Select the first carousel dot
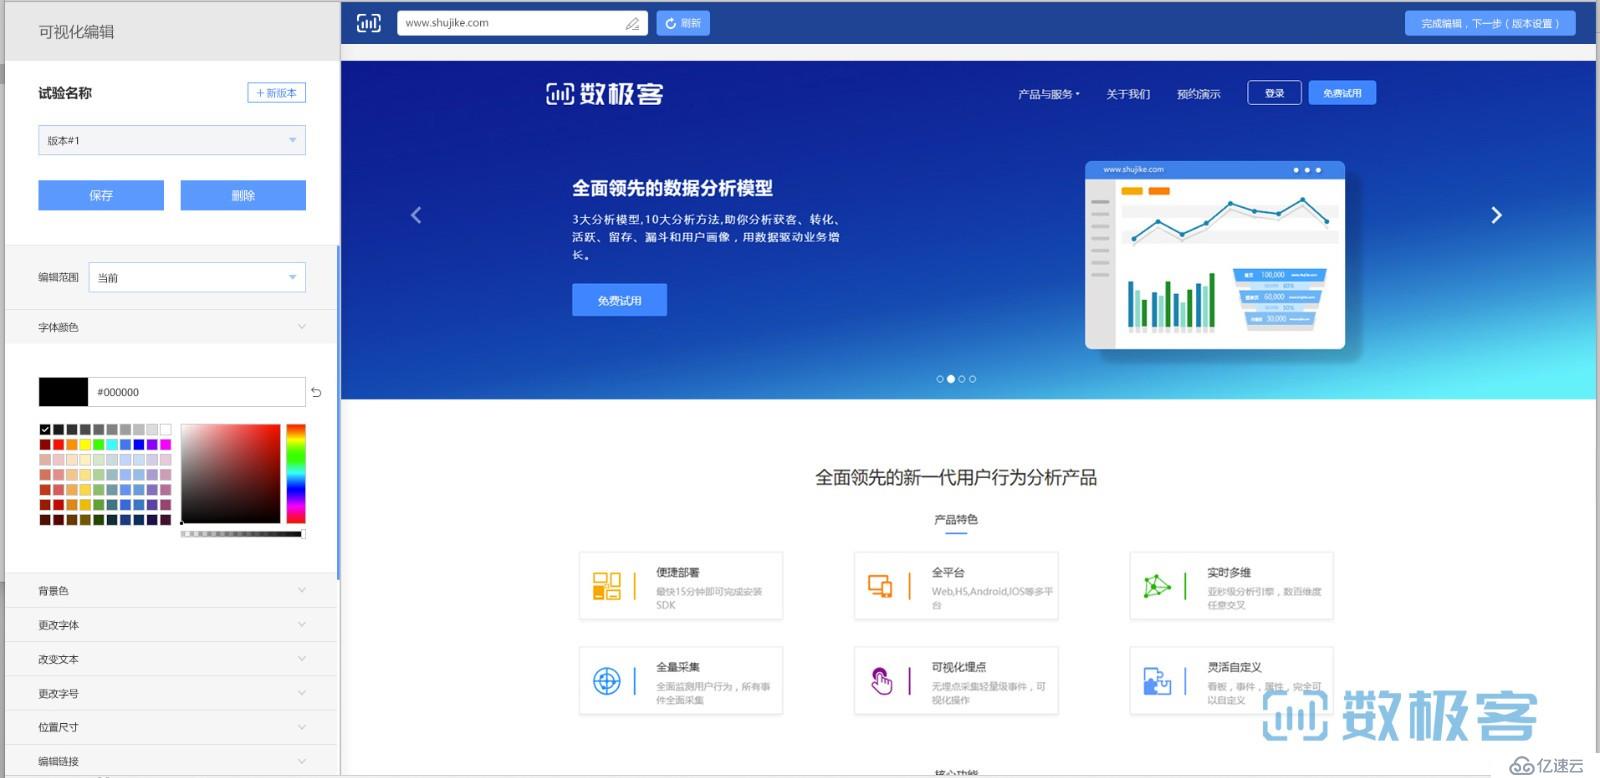This screenshot has height=778, width=1600. pyautogui.click(x=940, y=379)
